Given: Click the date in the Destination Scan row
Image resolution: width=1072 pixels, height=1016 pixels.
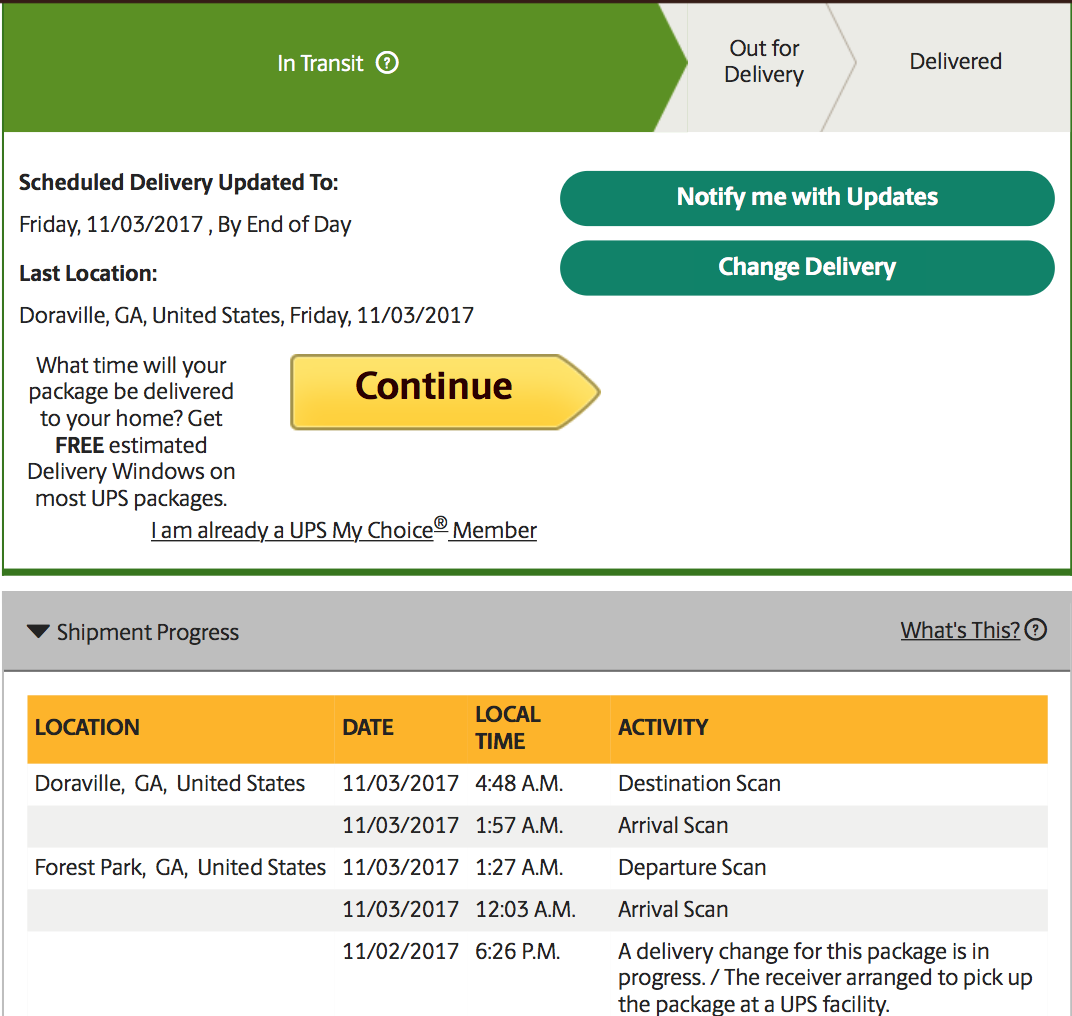Looking at the screenshot, I should click(x=400, y=784).
